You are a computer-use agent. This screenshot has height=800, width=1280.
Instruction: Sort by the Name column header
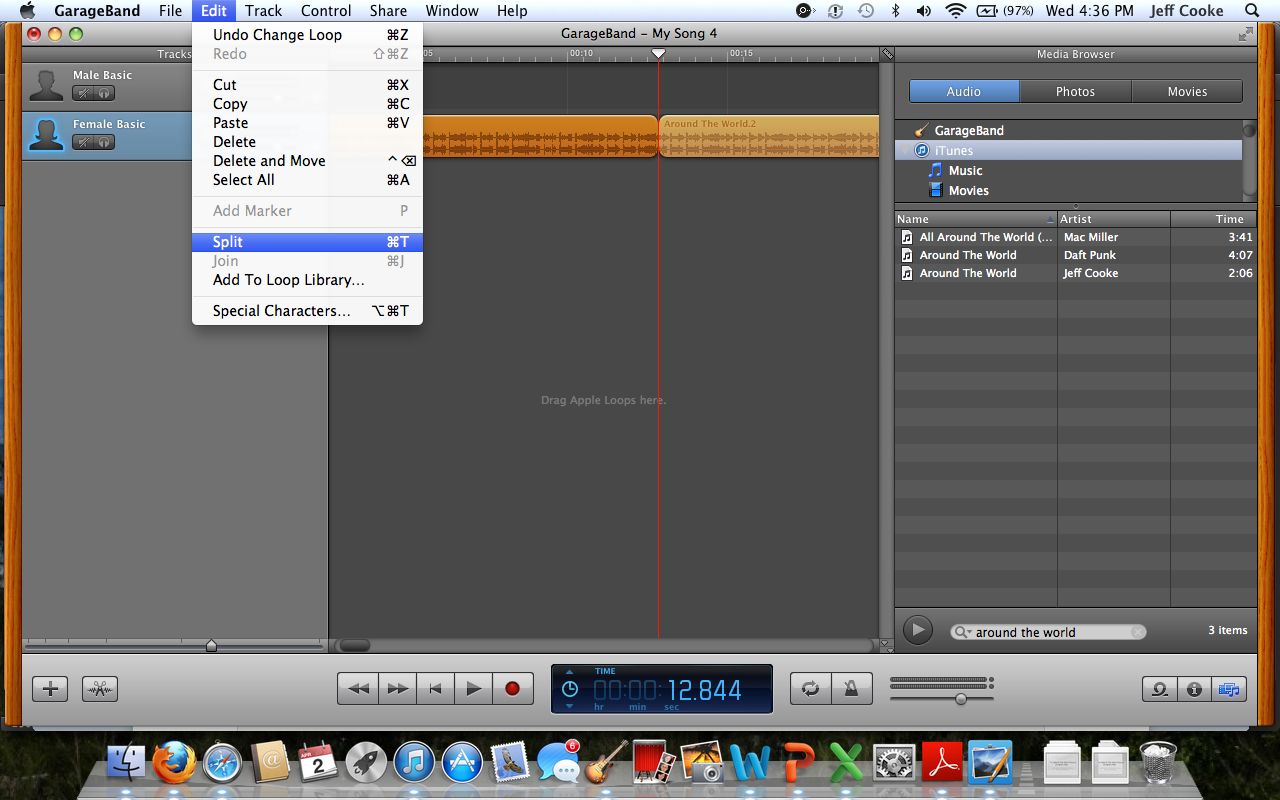tap(976, 219)
